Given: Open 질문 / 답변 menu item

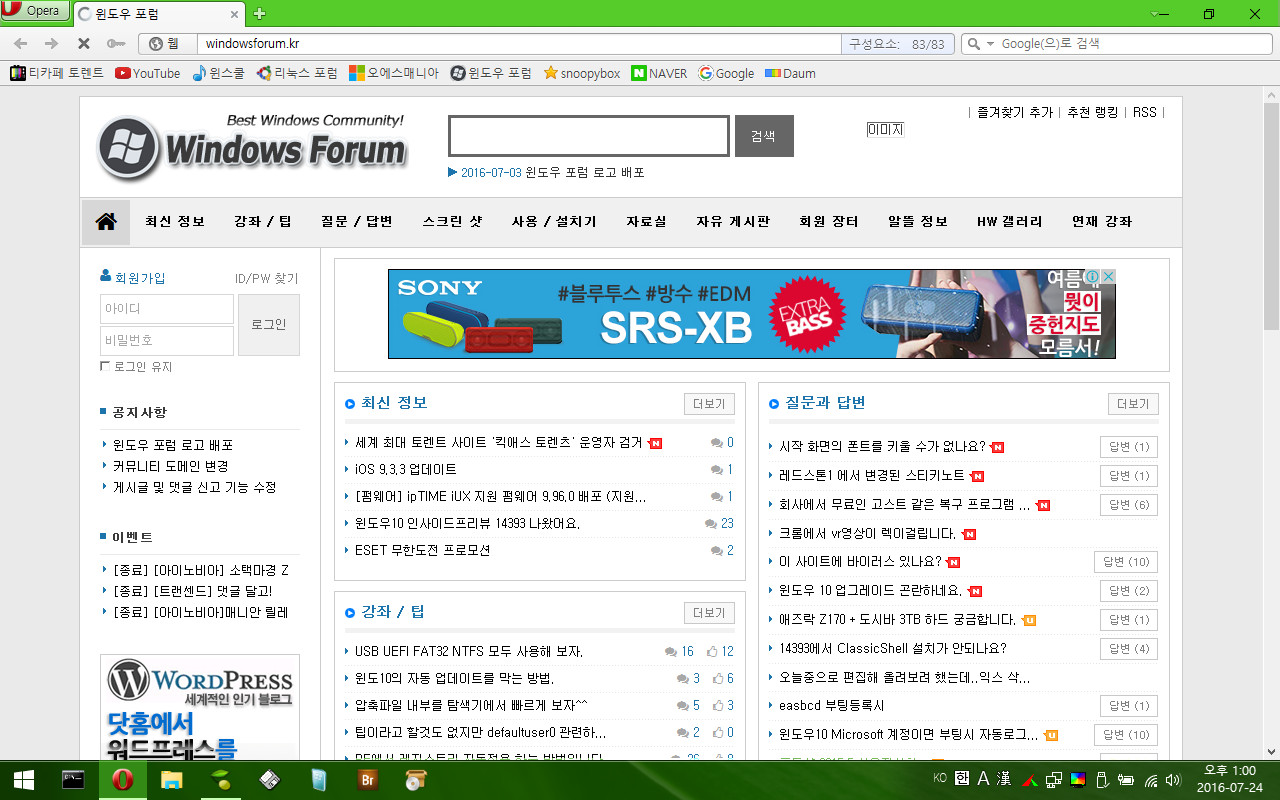Looking at the screenshot, I should click(357, 222).
